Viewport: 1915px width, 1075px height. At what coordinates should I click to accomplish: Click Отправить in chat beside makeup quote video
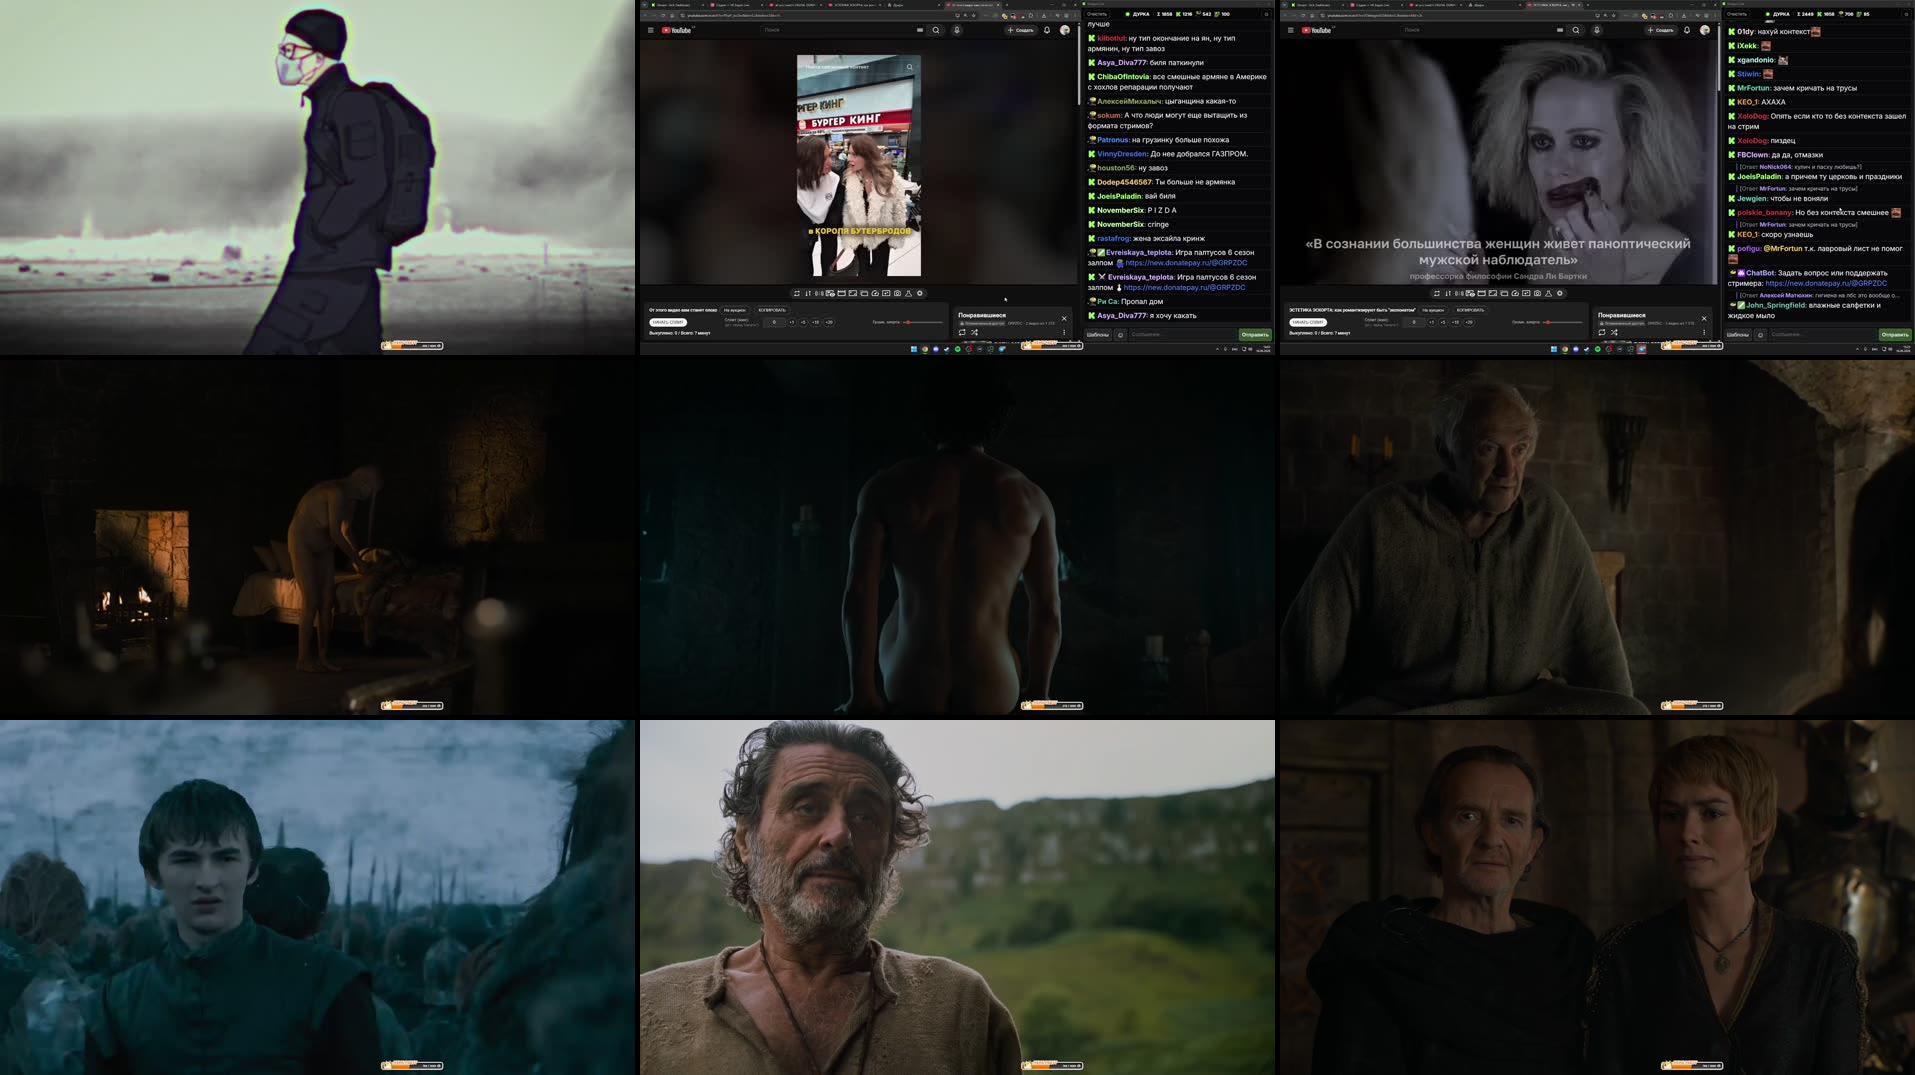pyautogui.click(x=1895, y=334)
